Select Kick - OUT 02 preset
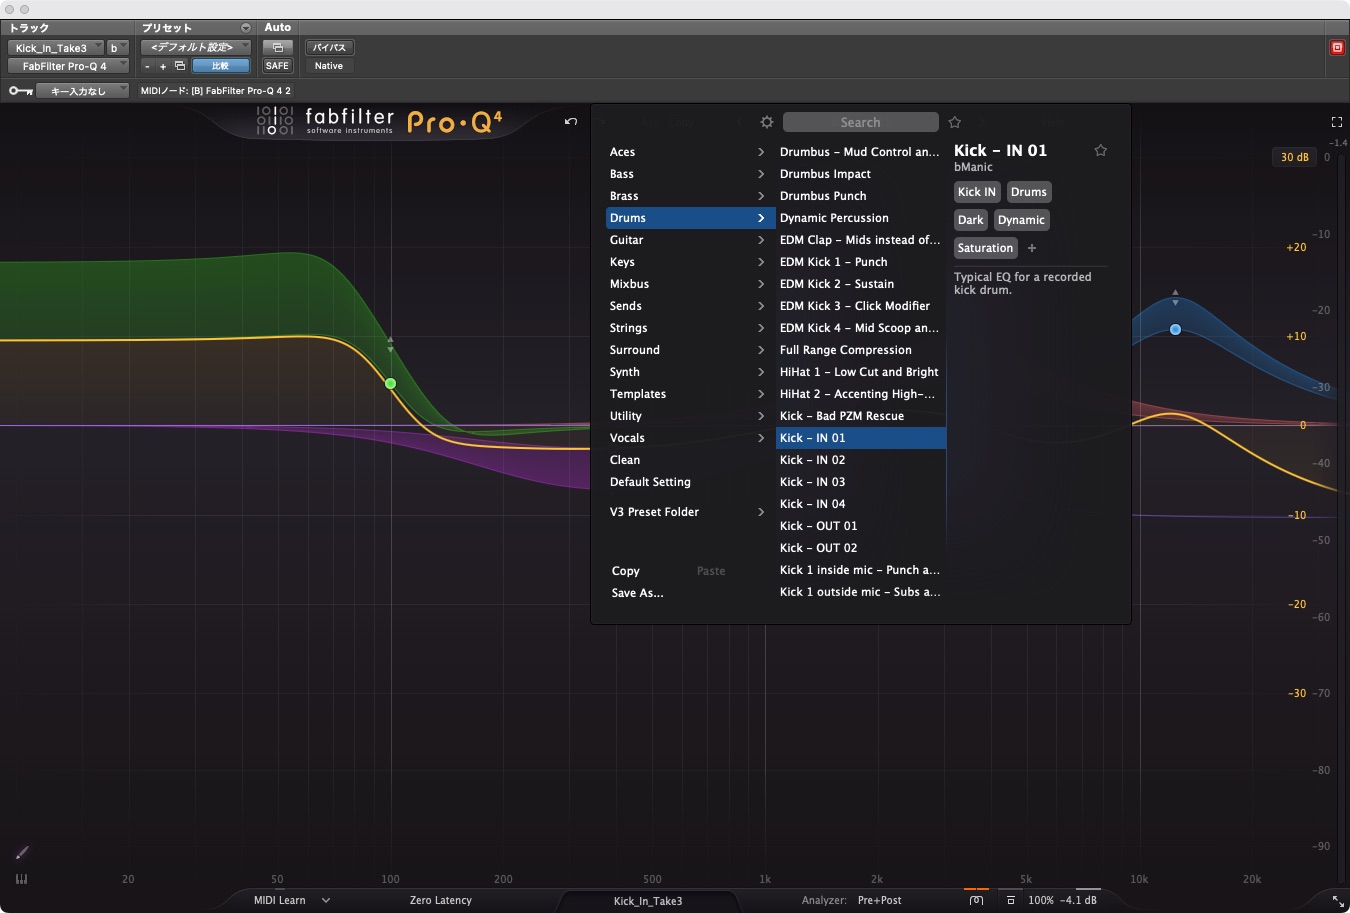The height and width of the screenshot is (913, 1350). click(861, 548)
